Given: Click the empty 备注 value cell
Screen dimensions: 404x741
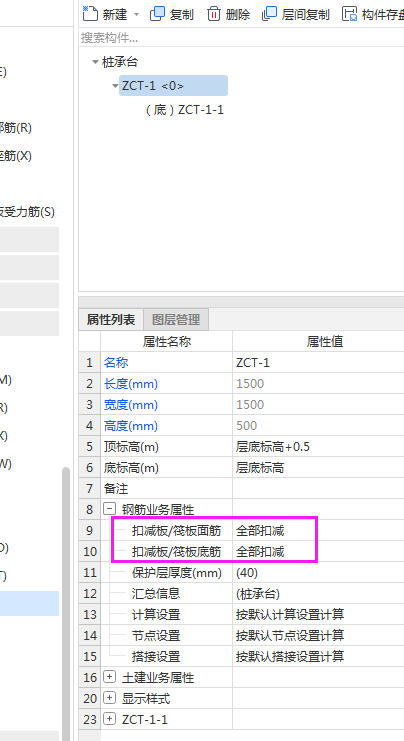Looking at the screenshot, I should tap(318, 488).
